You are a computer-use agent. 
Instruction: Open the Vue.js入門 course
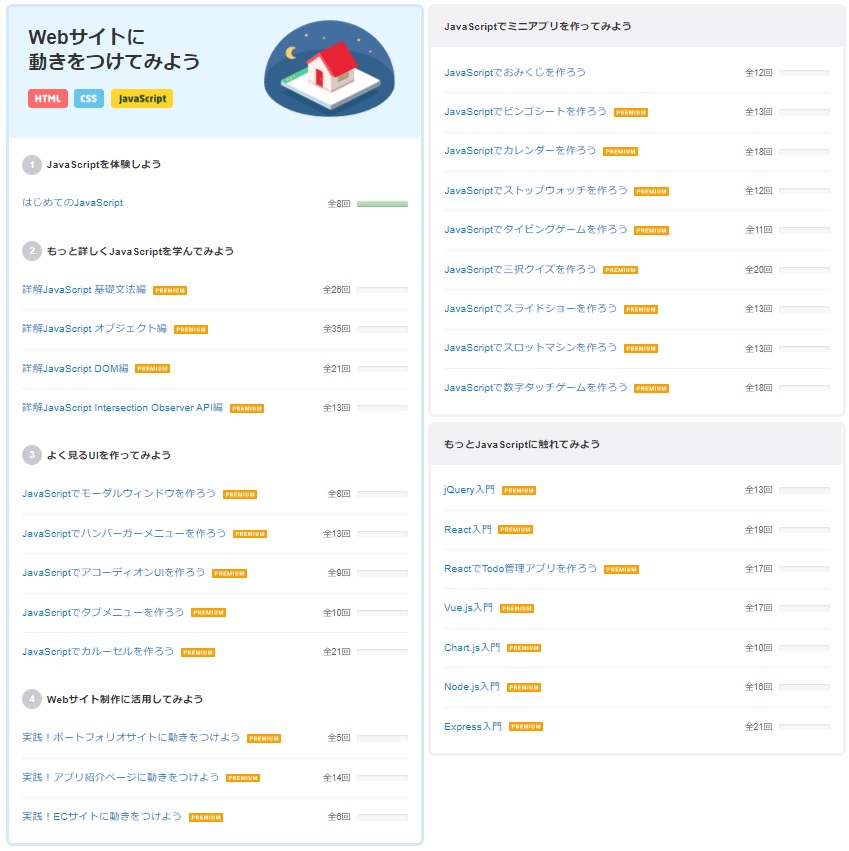pyautogui.click(x=468, y=608)
